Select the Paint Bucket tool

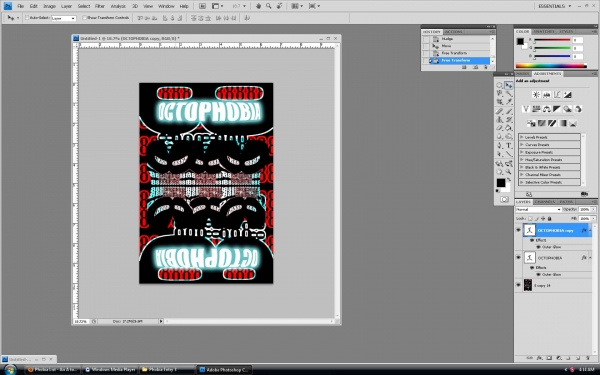(509, 128)
